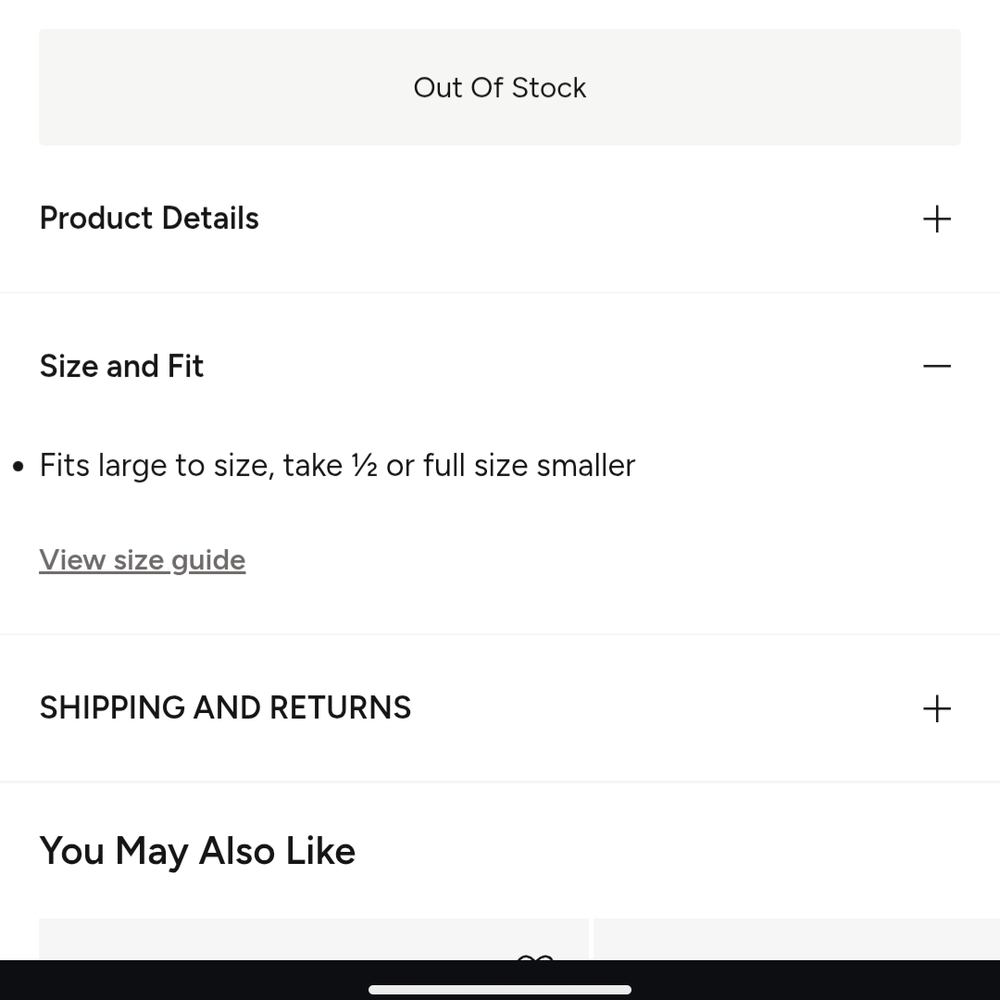The image size is (1000, 1000).
Task: Expand the SHIPPING AND RETURNS heading
Action: [x=225, y=708]
